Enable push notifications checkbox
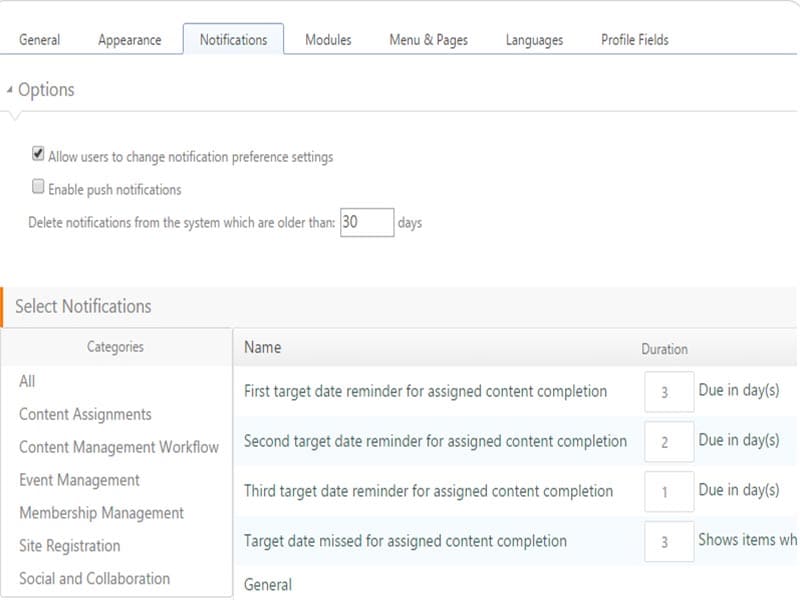 (39, 187)
